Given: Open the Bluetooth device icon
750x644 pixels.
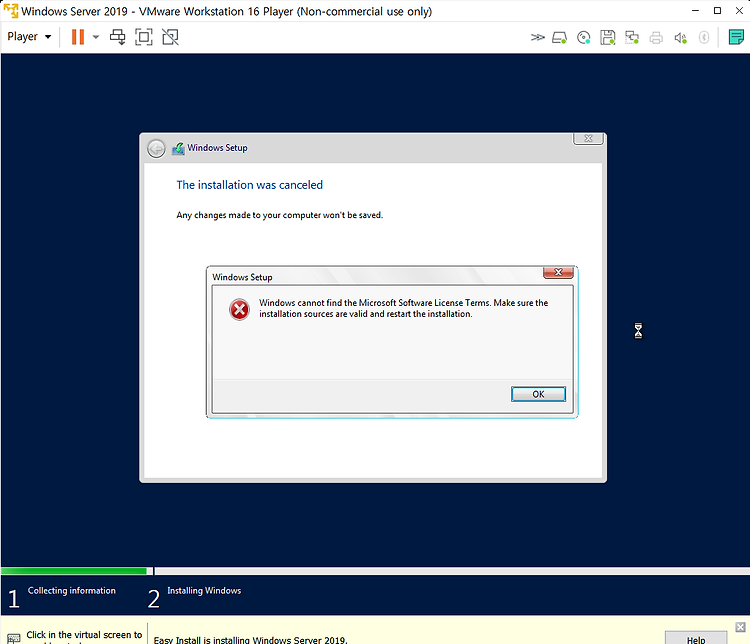Looking at the screenshot, I should (704, 37).
